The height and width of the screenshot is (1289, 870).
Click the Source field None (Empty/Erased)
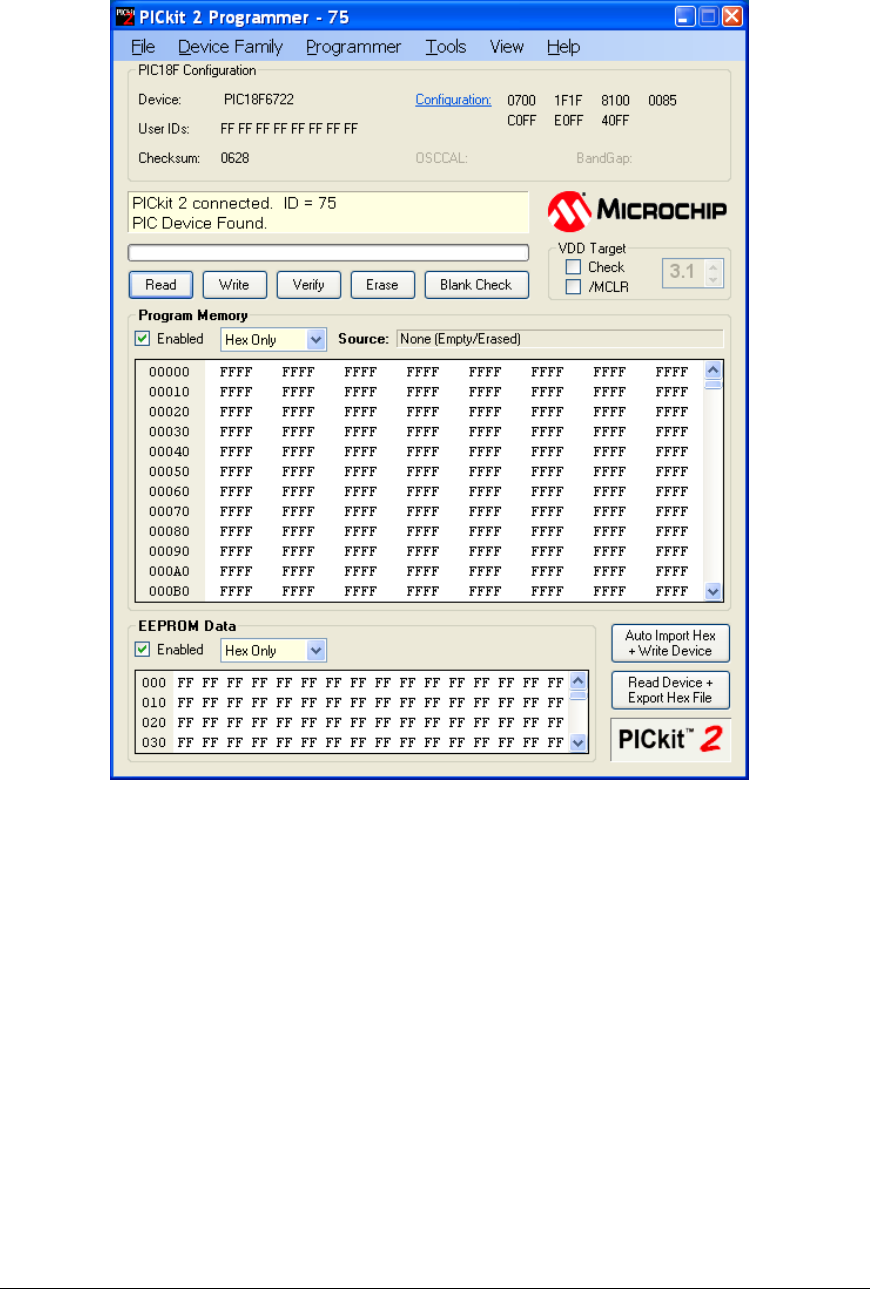pos(560,339)
